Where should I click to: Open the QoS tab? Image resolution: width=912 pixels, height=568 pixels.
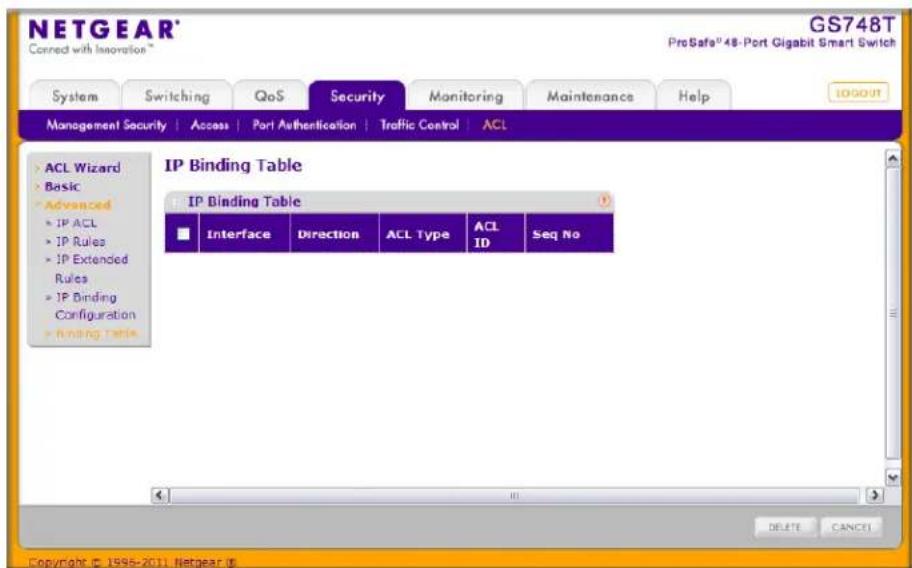(x=269, y=96)
